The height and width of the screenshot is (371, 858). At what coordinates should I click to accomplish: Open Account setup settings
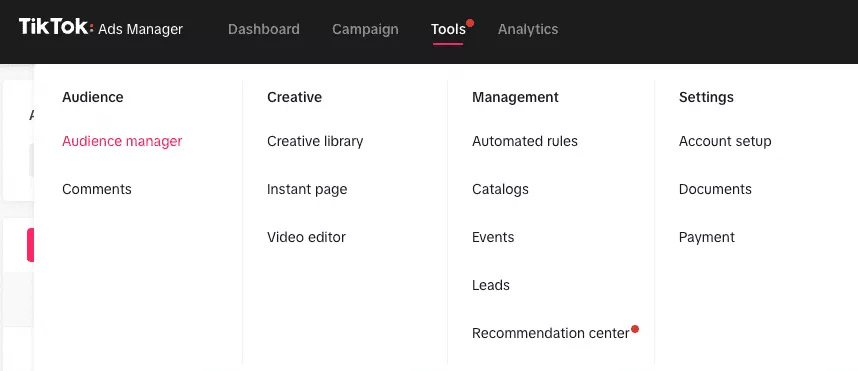pyautogui.click(x=725, y=141)
